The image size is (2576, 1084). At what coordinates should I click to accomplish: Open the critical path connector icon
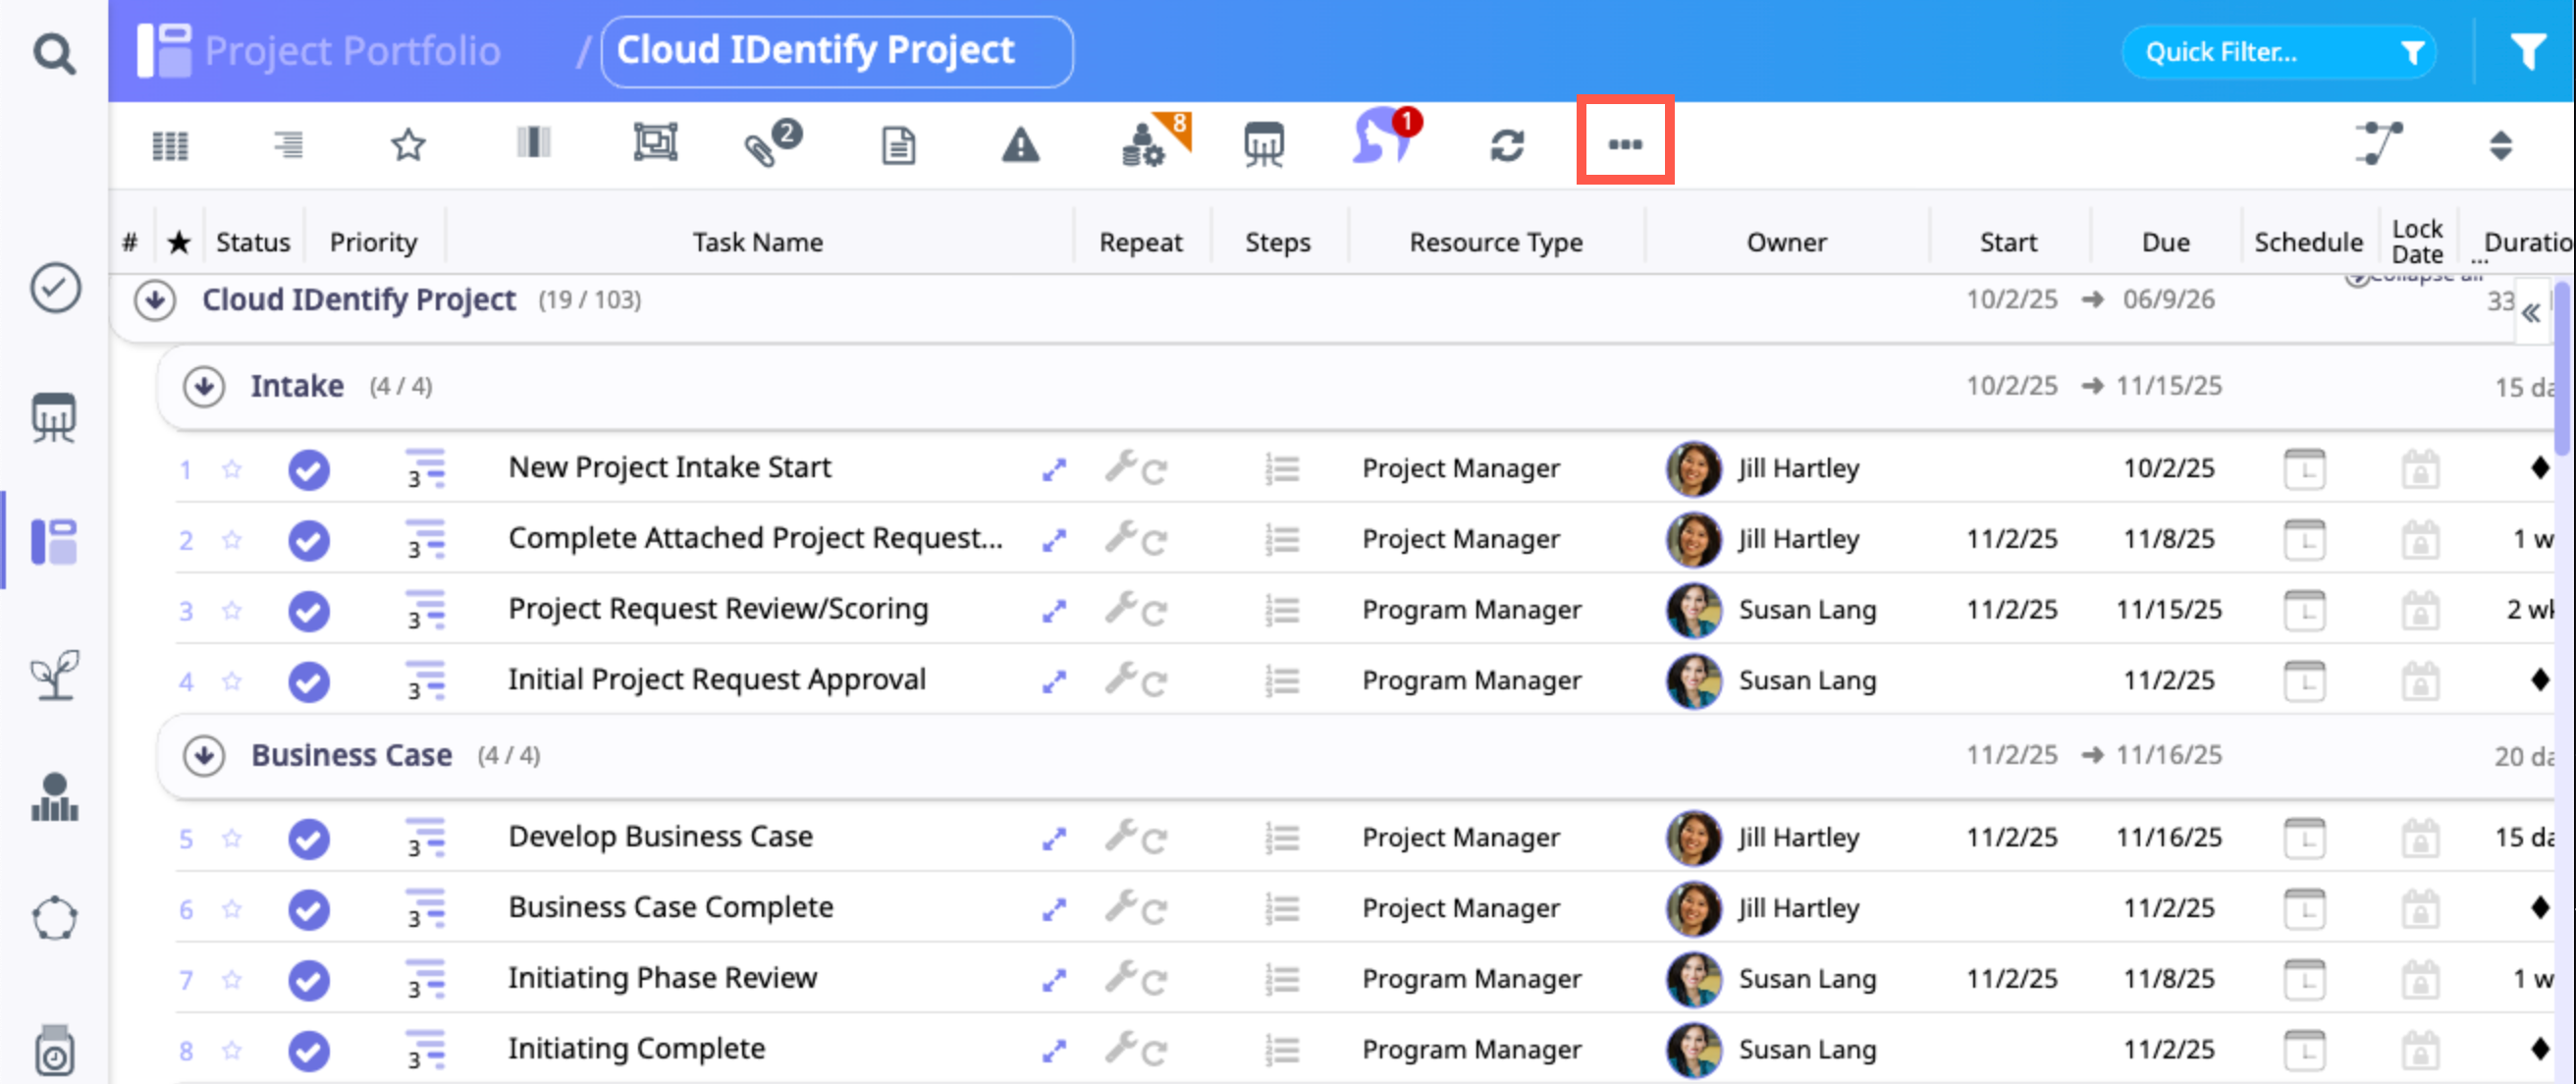[x=2379, y=144]
